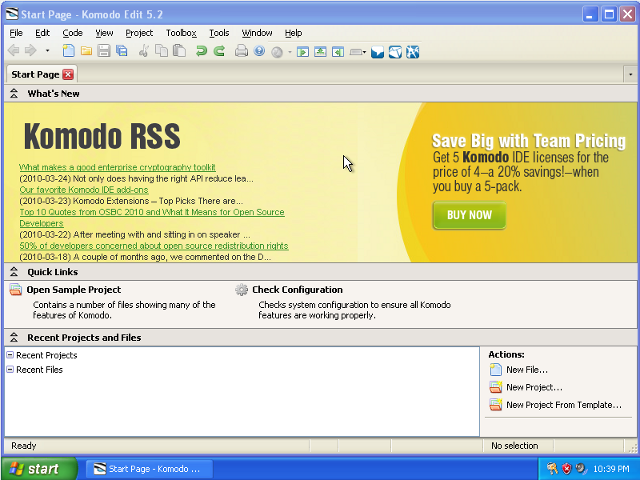Click 'No selection' in status bar
The height and width of the screenshot is (480, 640).
(514, 446)
